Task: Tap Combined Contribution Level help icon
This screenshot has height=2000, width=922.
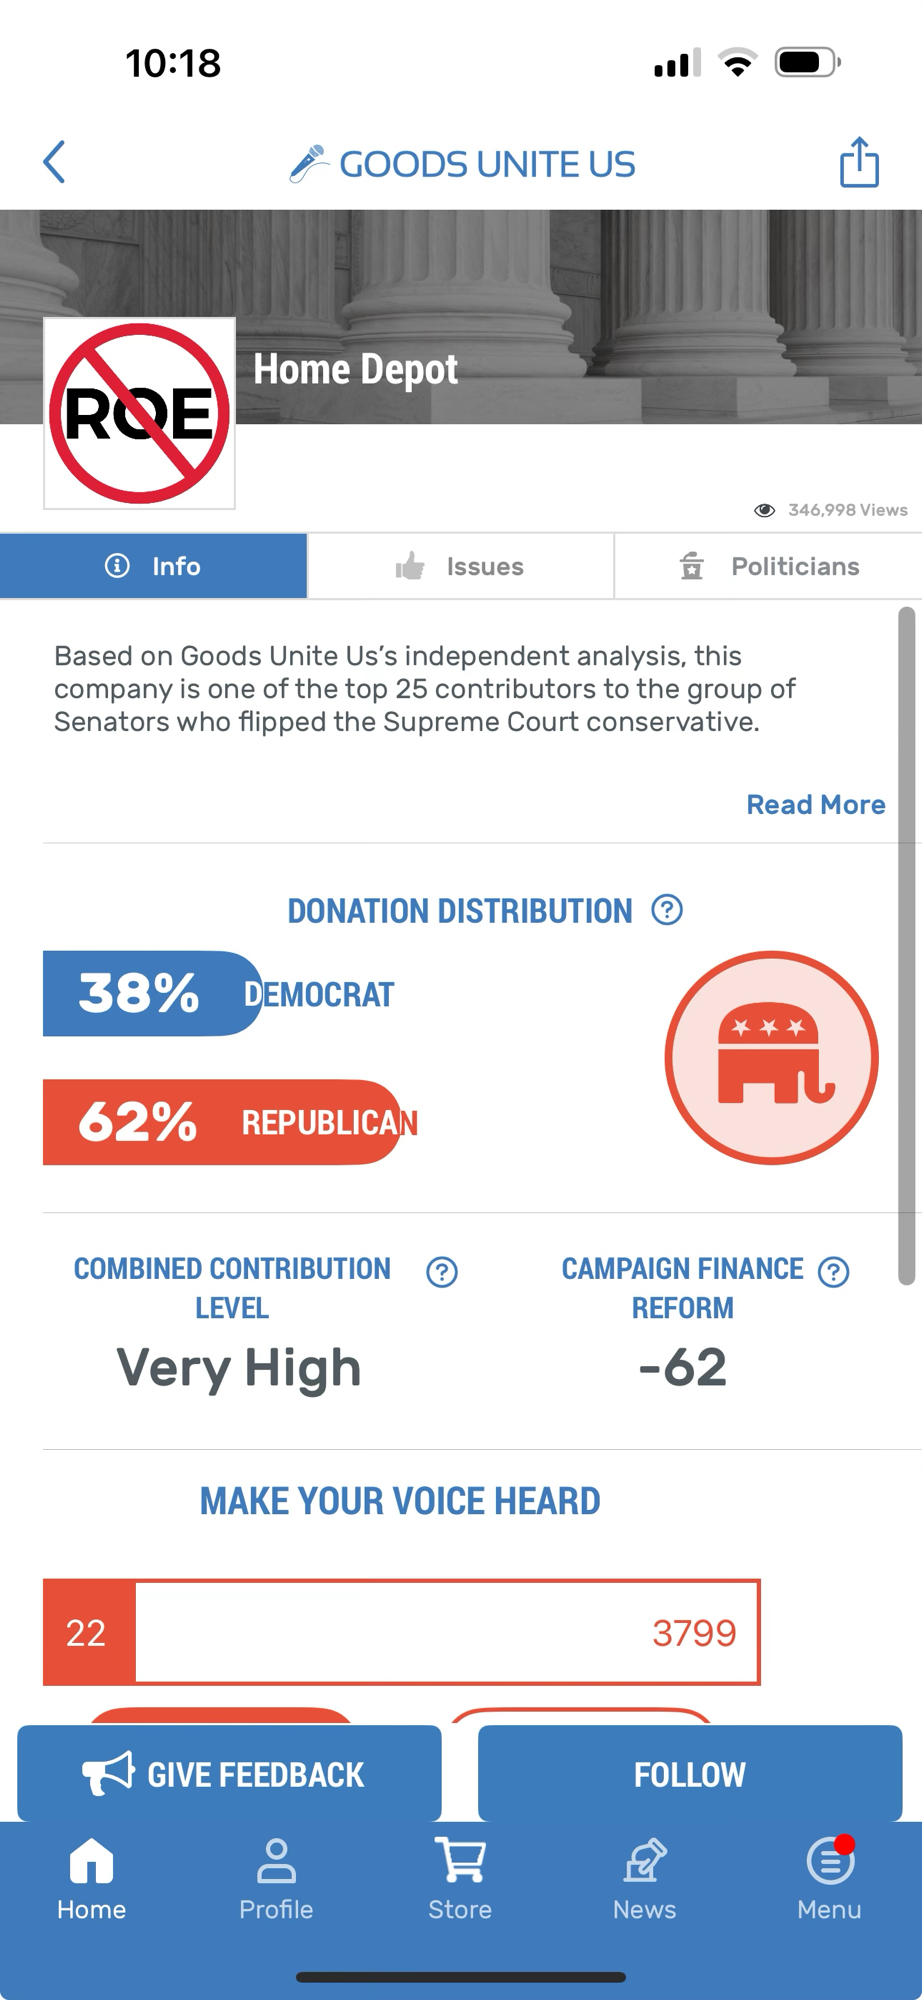Action: 442,1272
